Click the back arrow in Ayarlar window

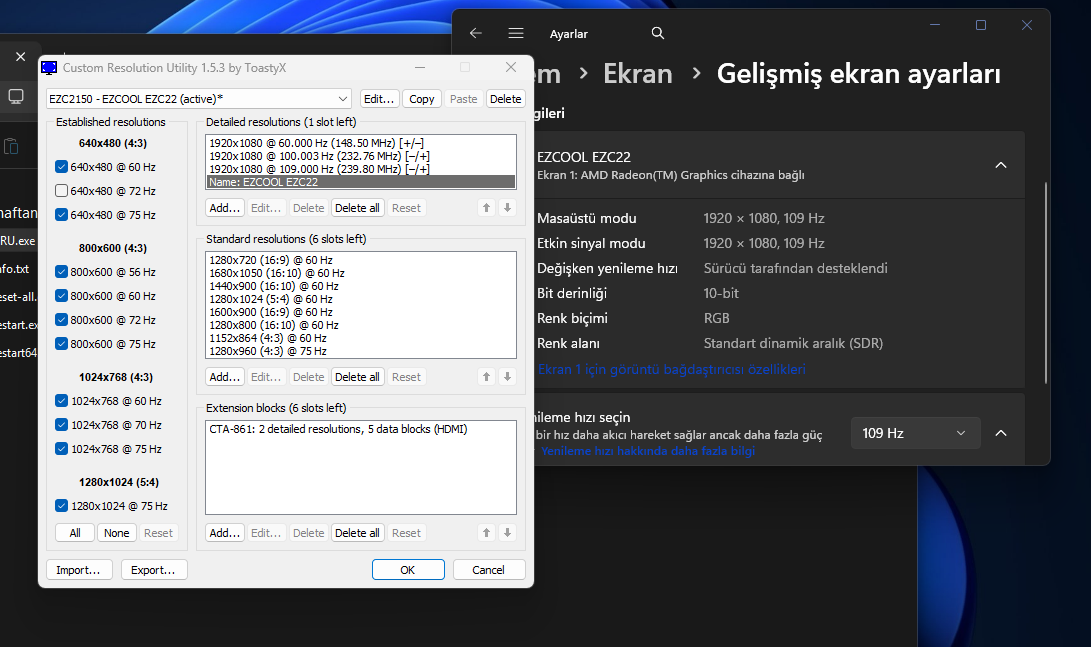click(476, 33)
